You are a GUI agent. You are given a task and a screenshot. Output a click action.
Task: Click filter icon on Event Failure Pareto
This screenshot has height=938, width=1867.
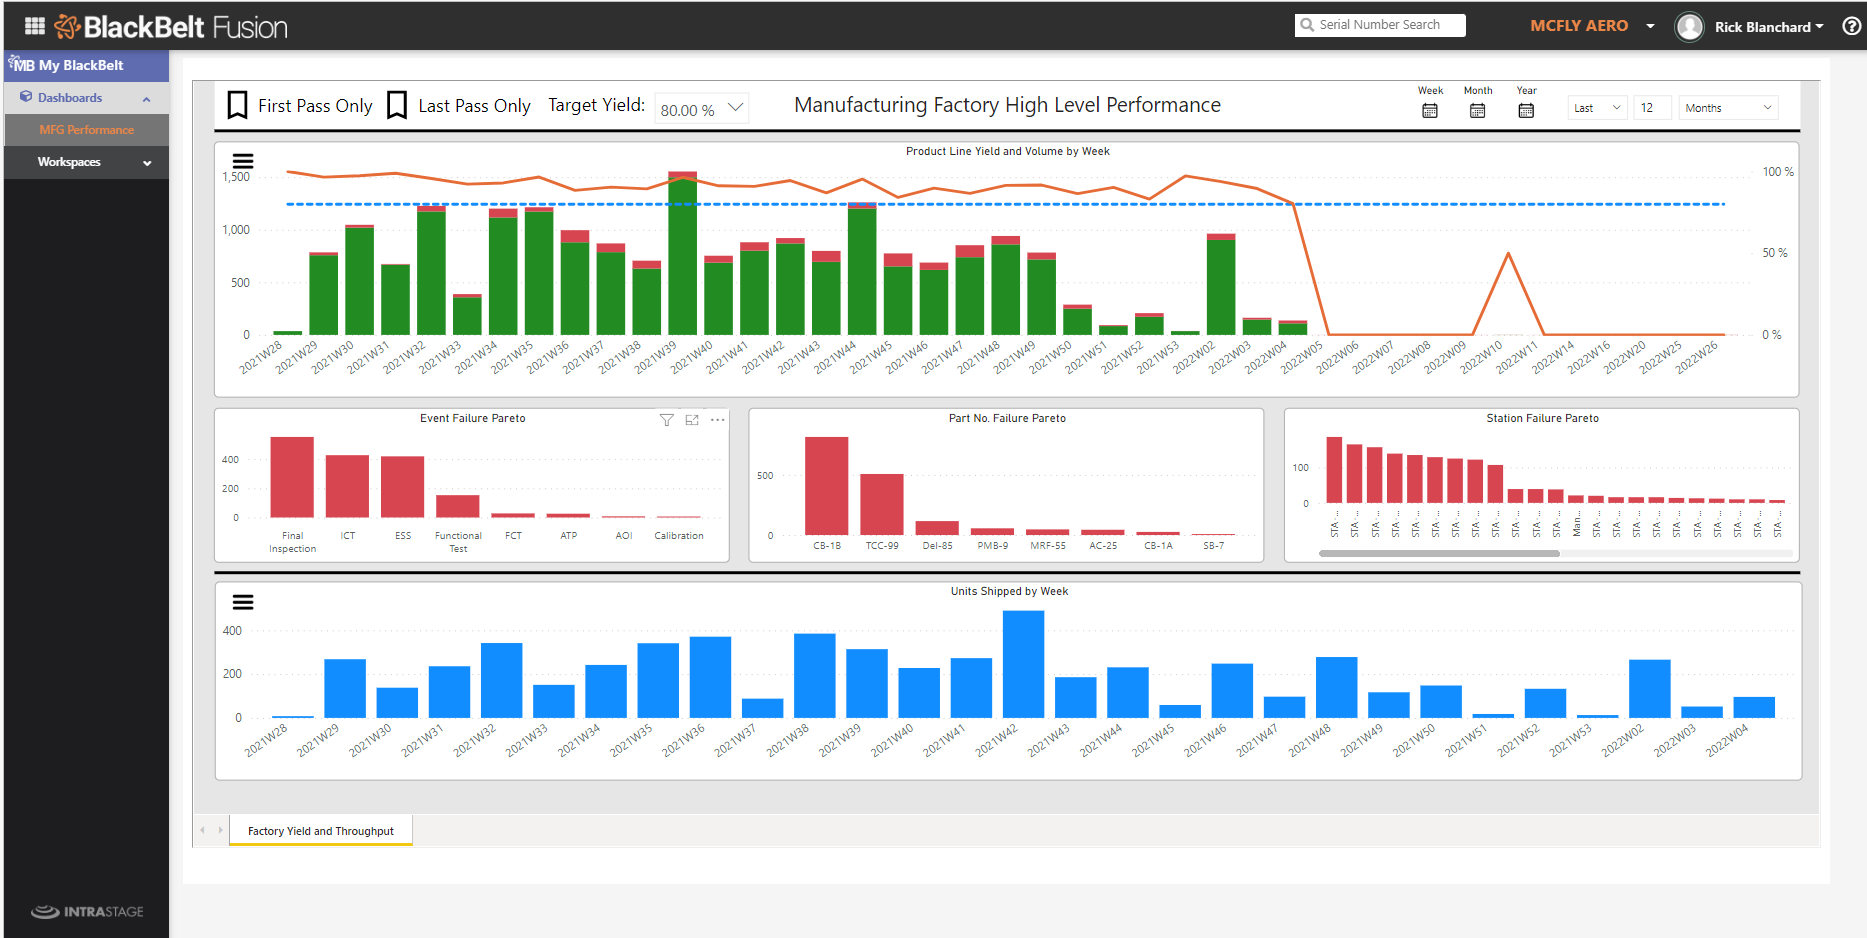click(666, 420)
